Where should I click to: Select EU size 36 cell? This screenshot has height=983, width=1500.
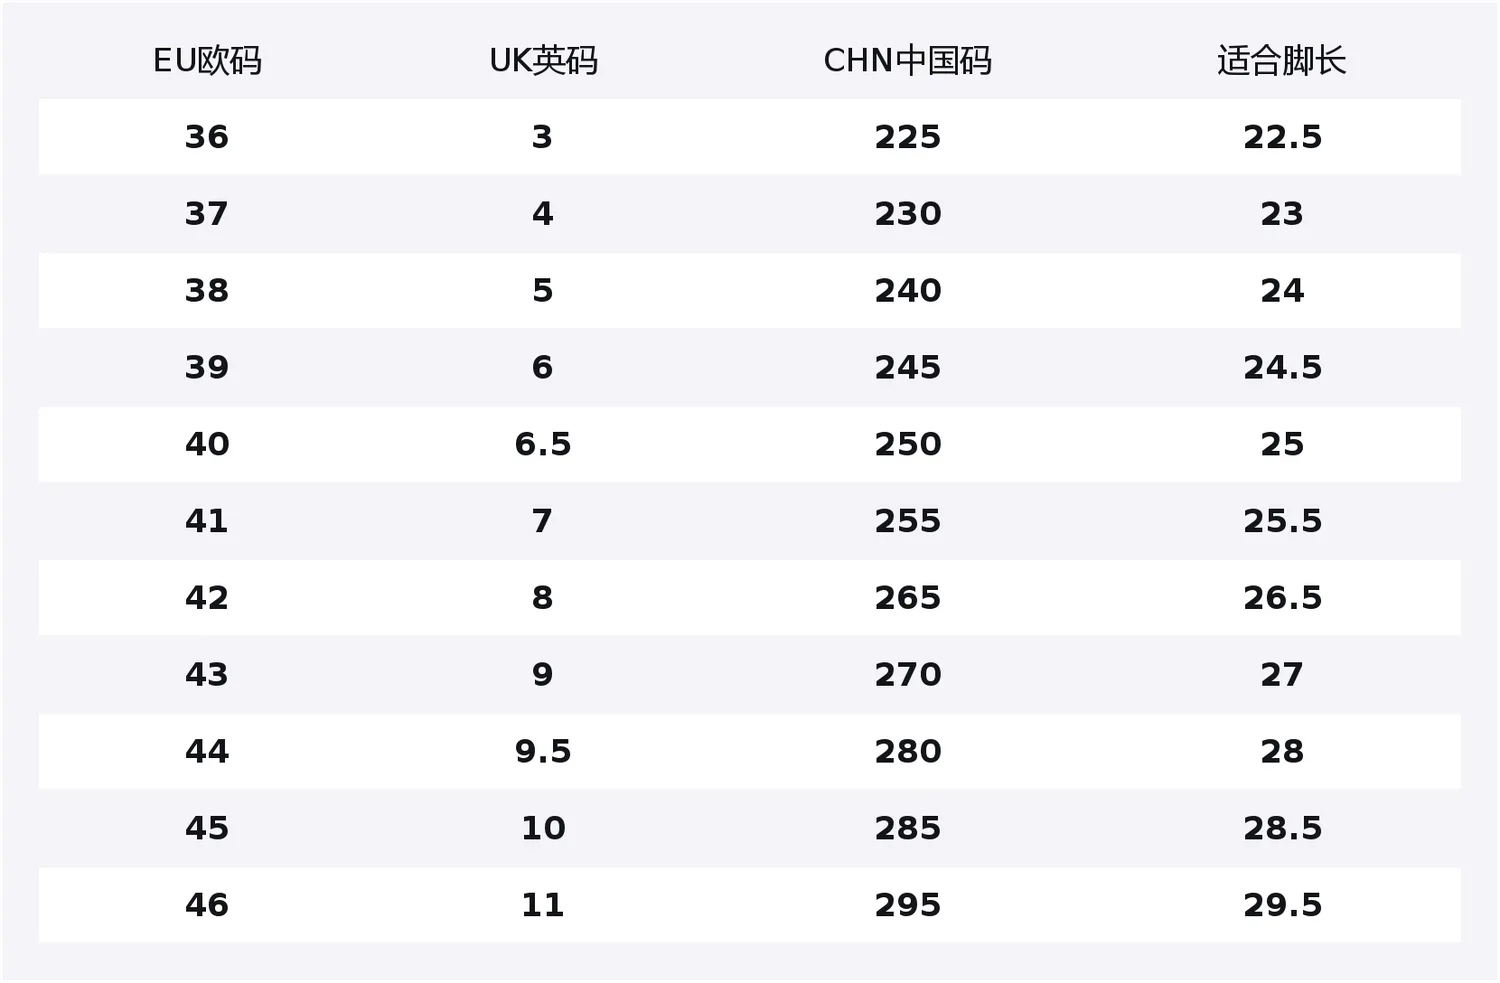pos(207,137)
